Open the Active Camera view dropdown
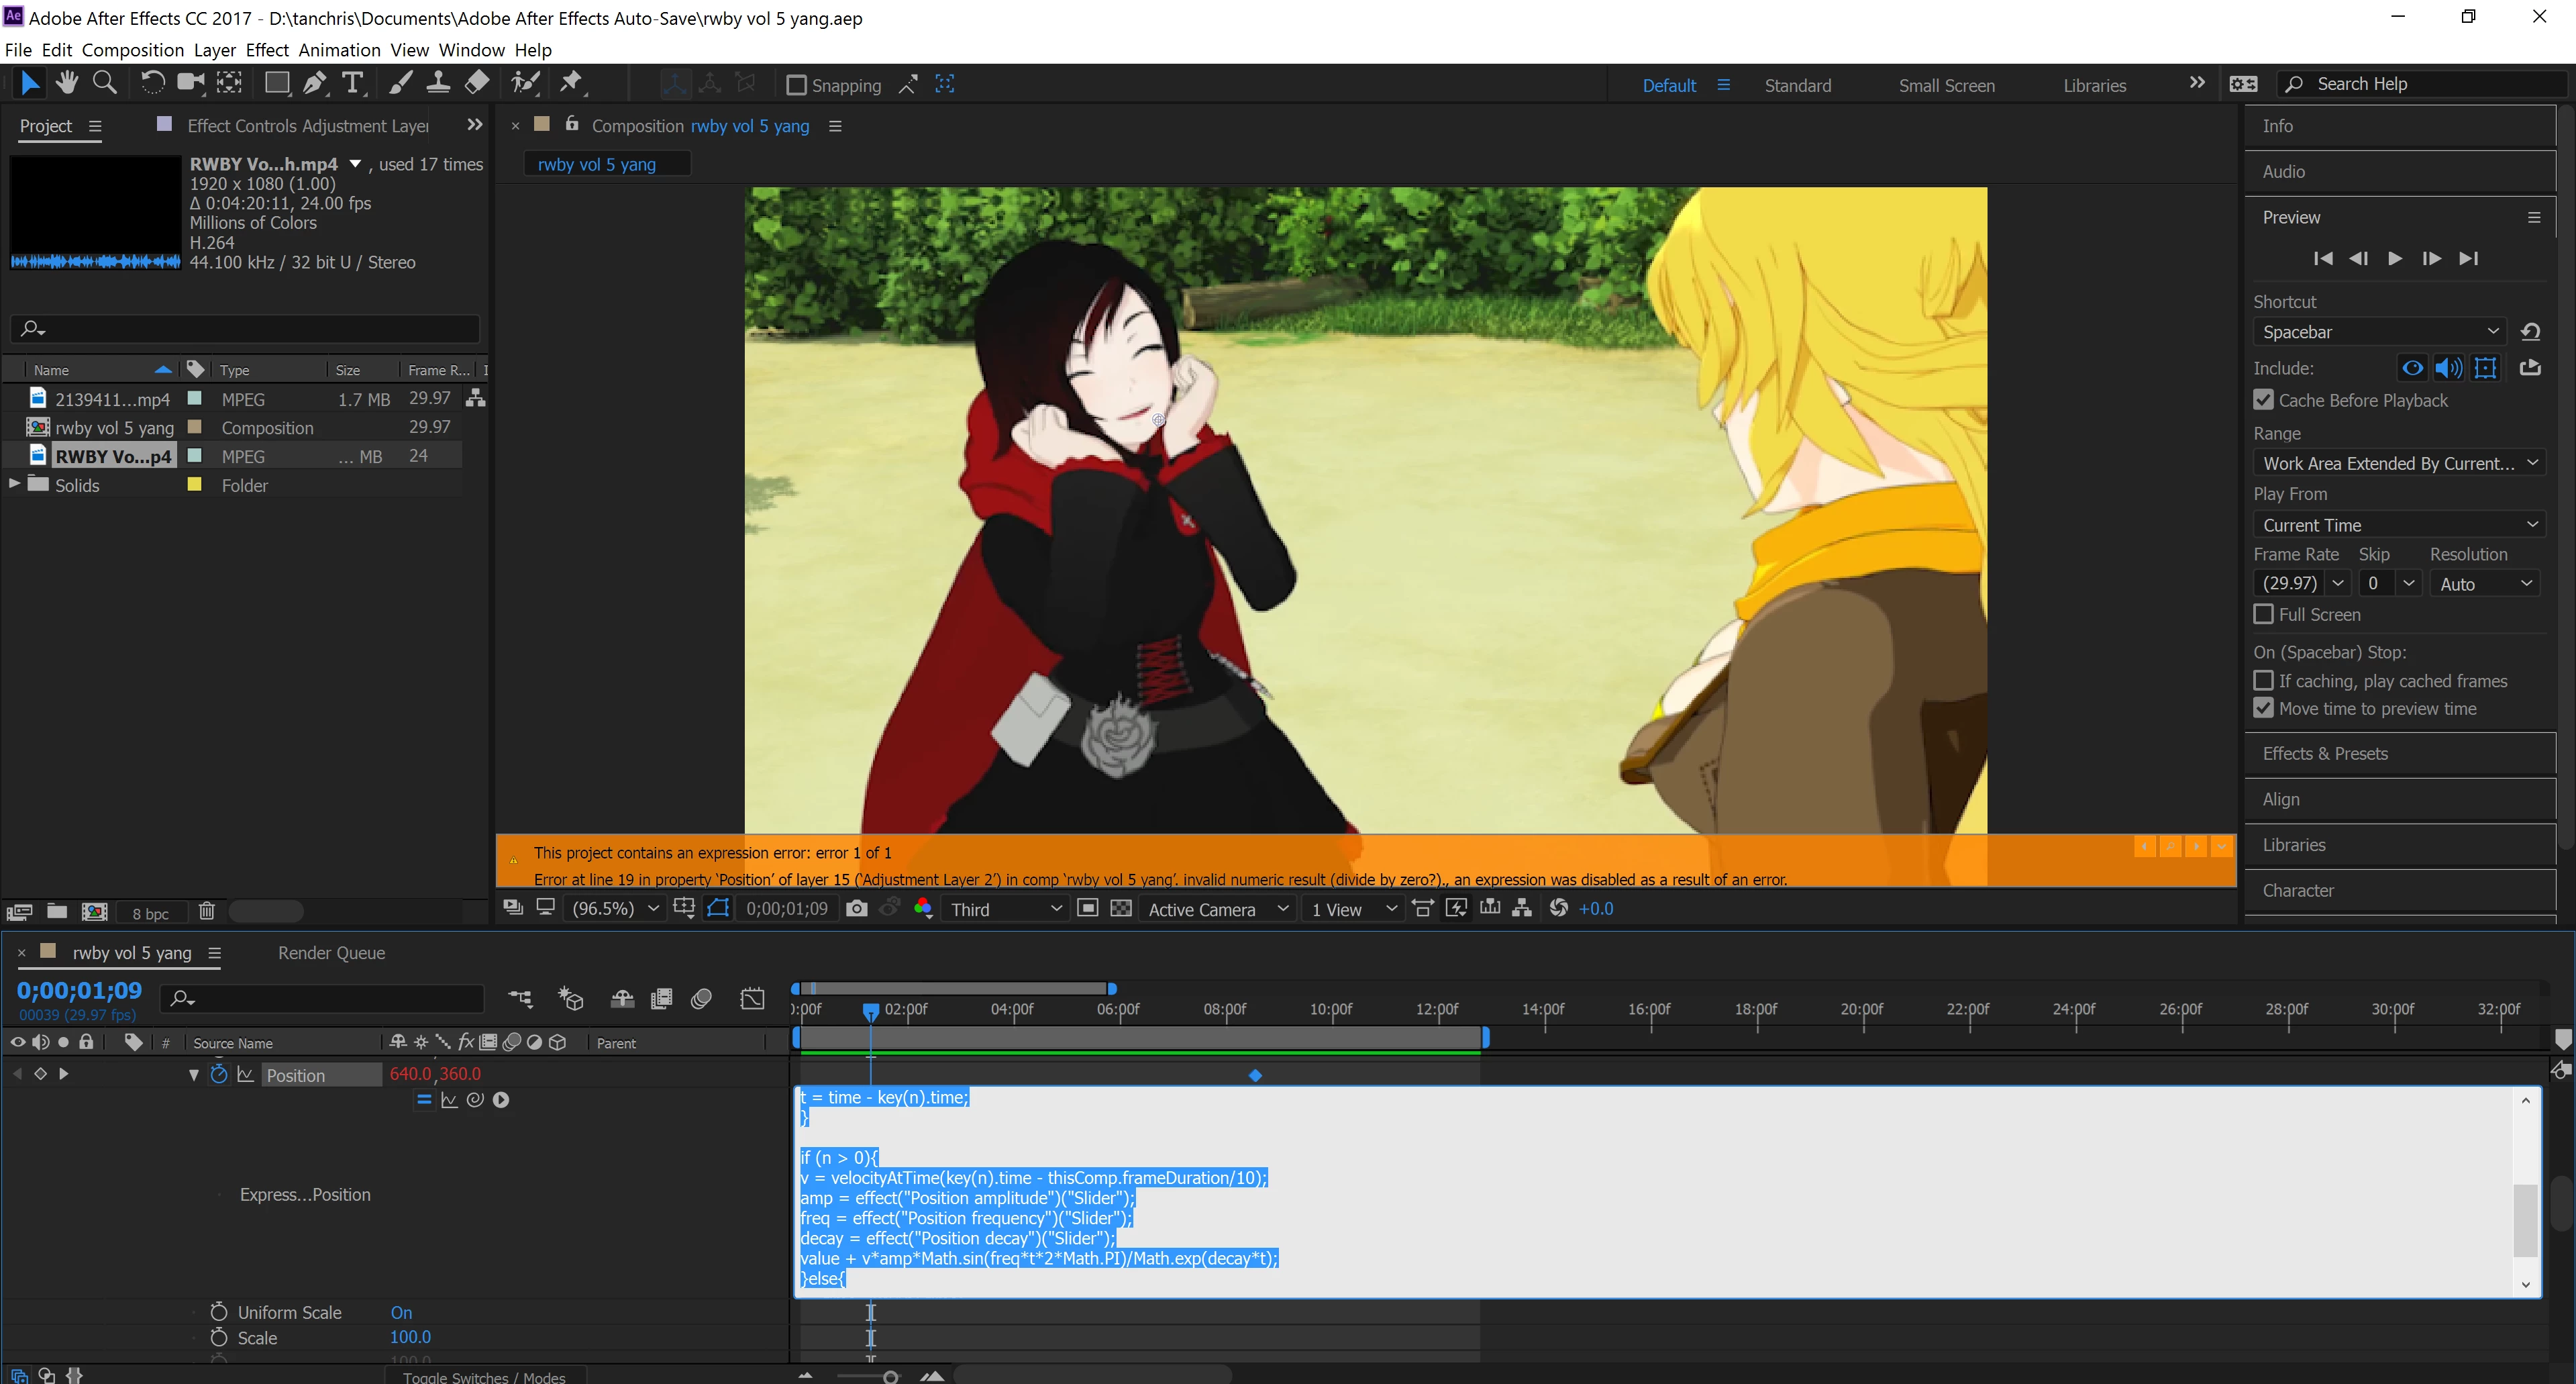The width and height of the screenshot is (2576, 1384). click(x=1217, y=909)
